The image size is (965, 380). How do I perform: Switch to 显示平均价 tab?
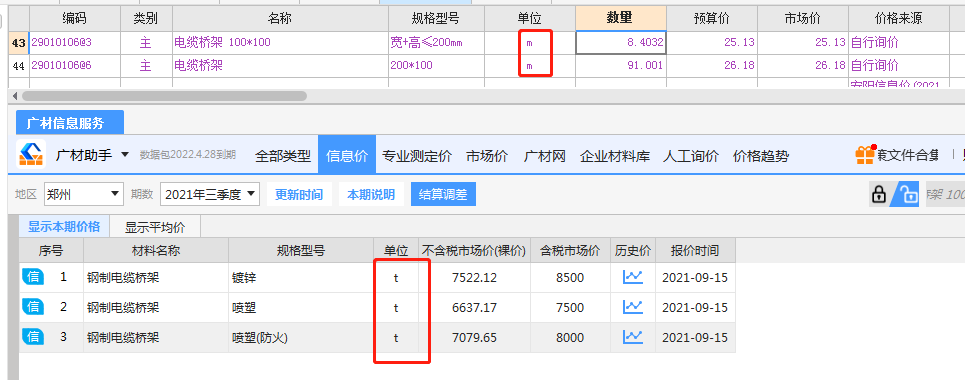154,227
